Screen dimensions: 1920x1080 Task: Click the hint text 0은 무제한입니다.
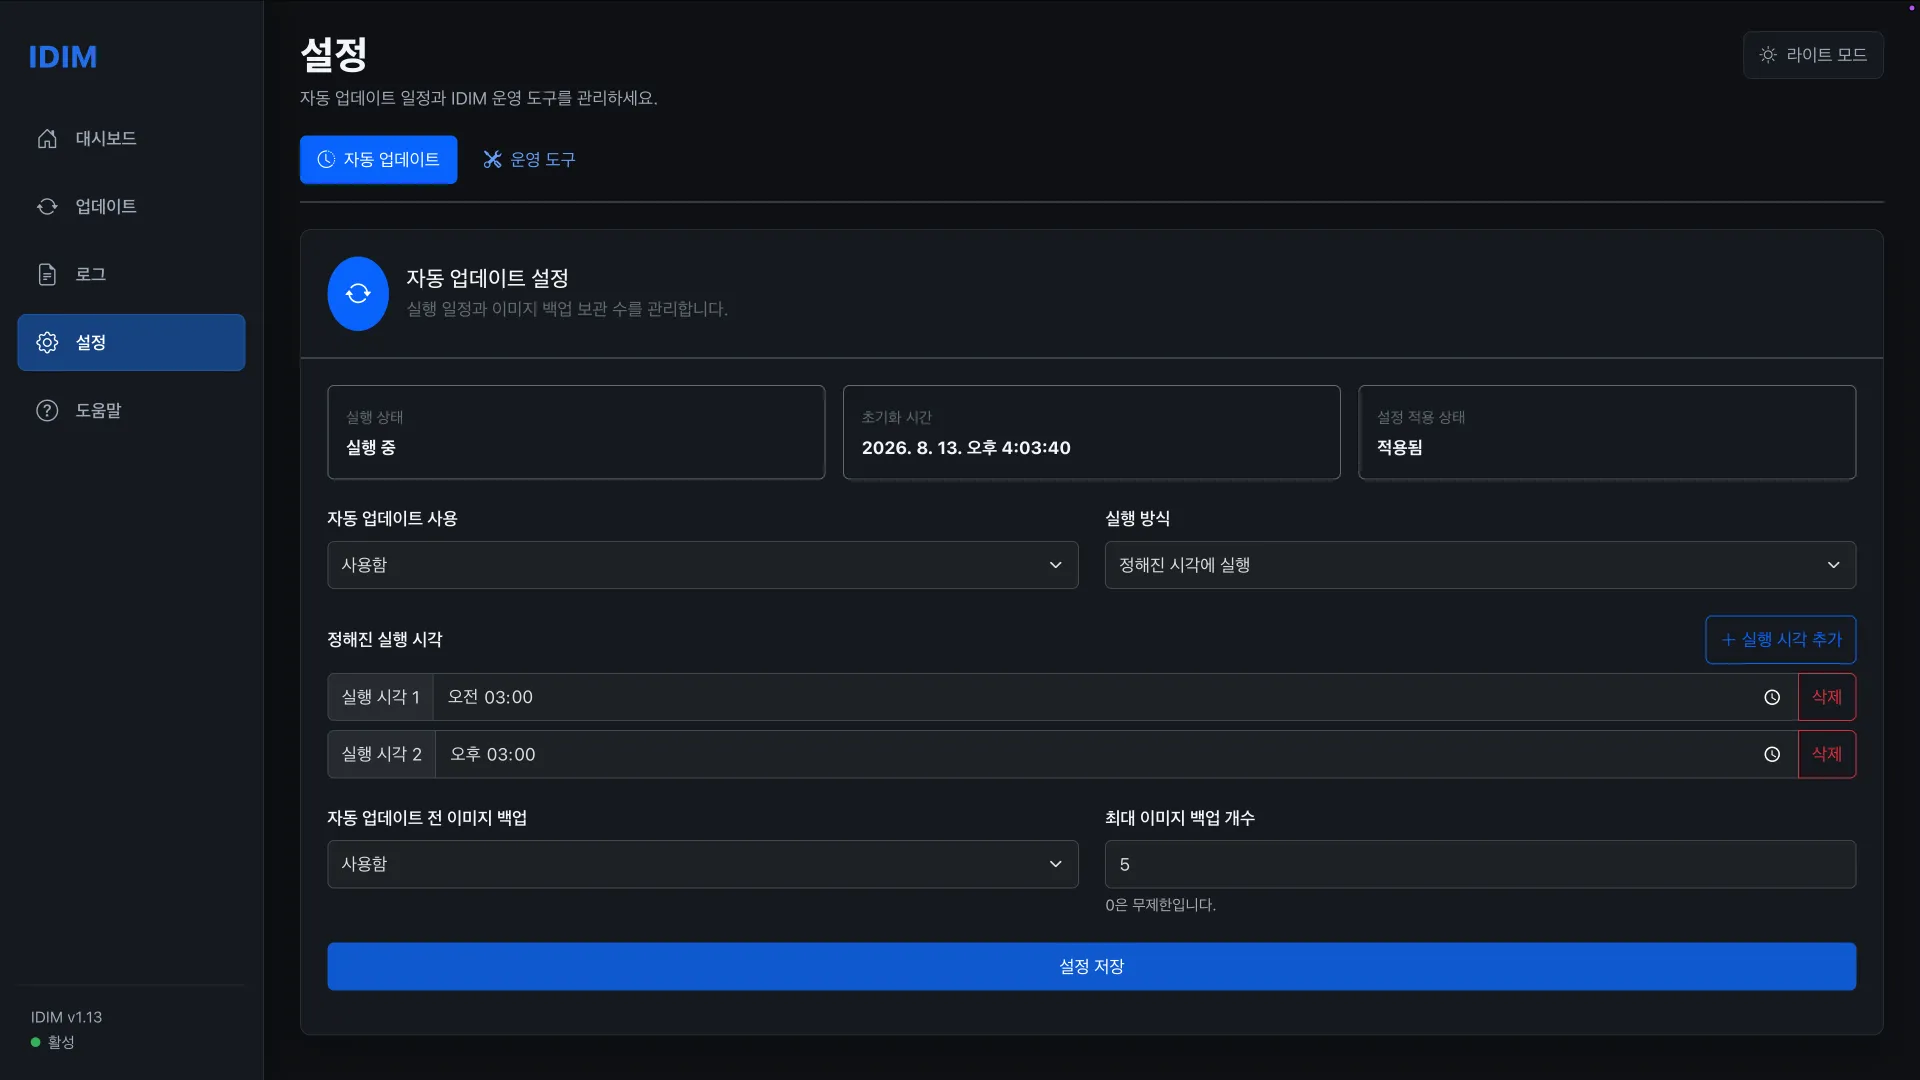(1160, 905)
